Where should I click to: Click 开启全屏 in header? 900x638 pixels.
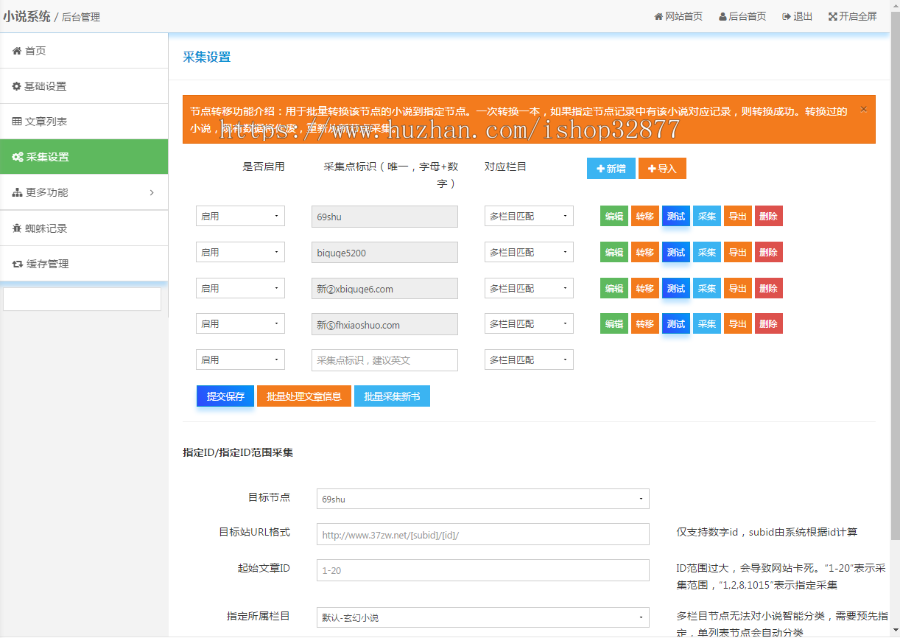(x=852, y=17)
